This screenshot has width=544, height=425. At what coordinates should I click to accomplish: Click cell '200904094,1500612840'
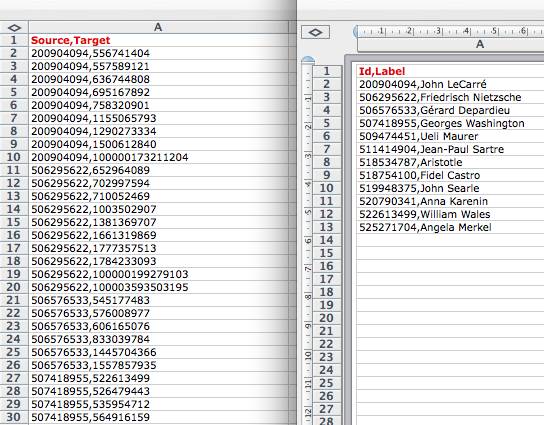(158, 144)
